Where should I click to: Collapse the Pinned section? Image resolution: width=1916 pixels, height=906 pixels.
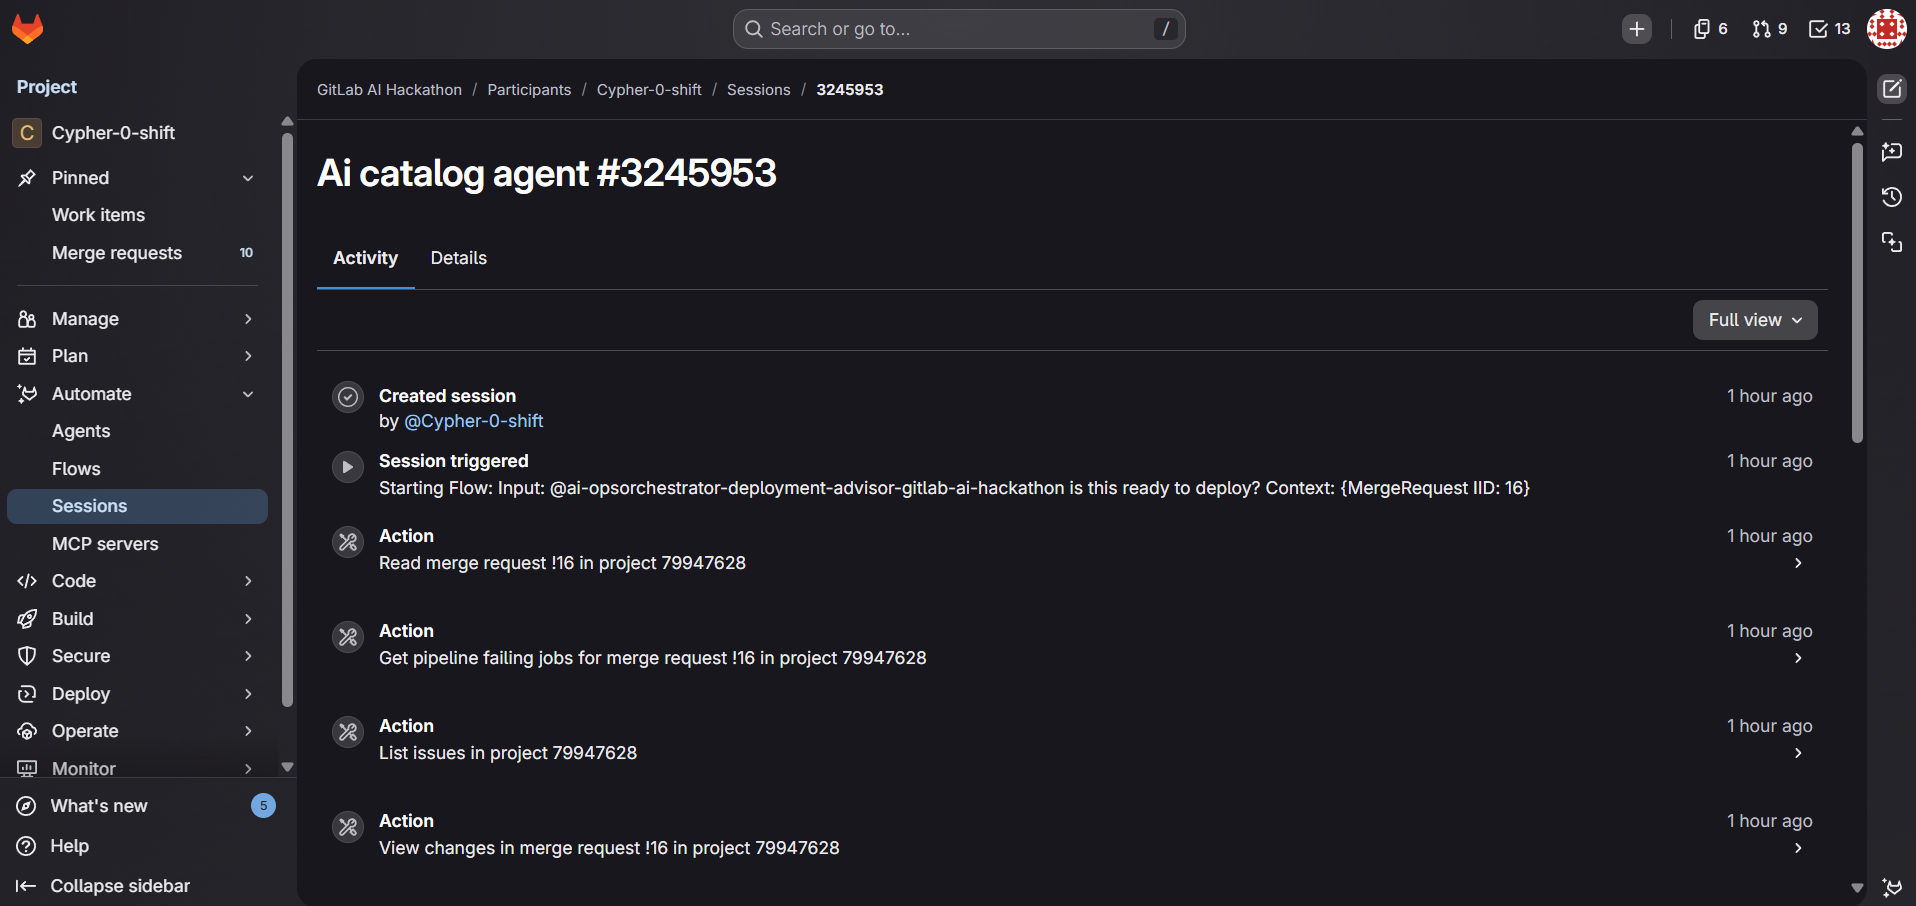point(248,178)
